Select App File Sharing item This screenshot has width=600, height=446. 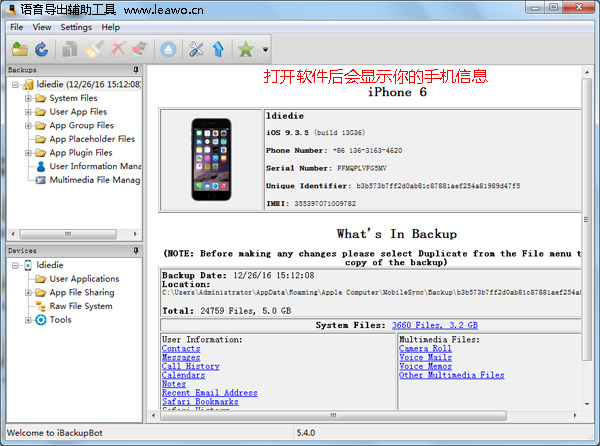[x=82, y=292]
